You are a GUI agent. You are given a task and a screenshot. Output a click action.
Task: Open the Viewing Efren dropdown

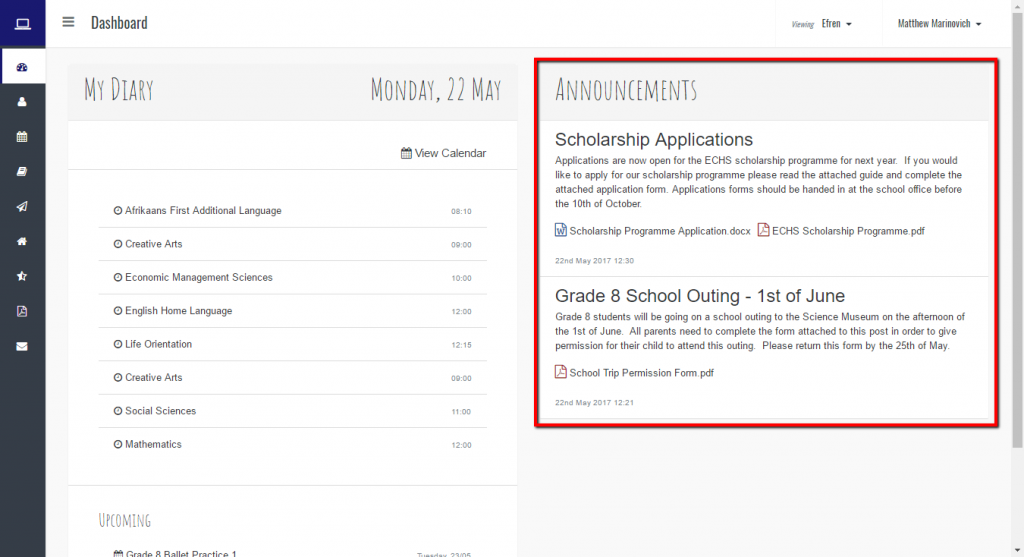pyautogui.click(x=822, y=24)
